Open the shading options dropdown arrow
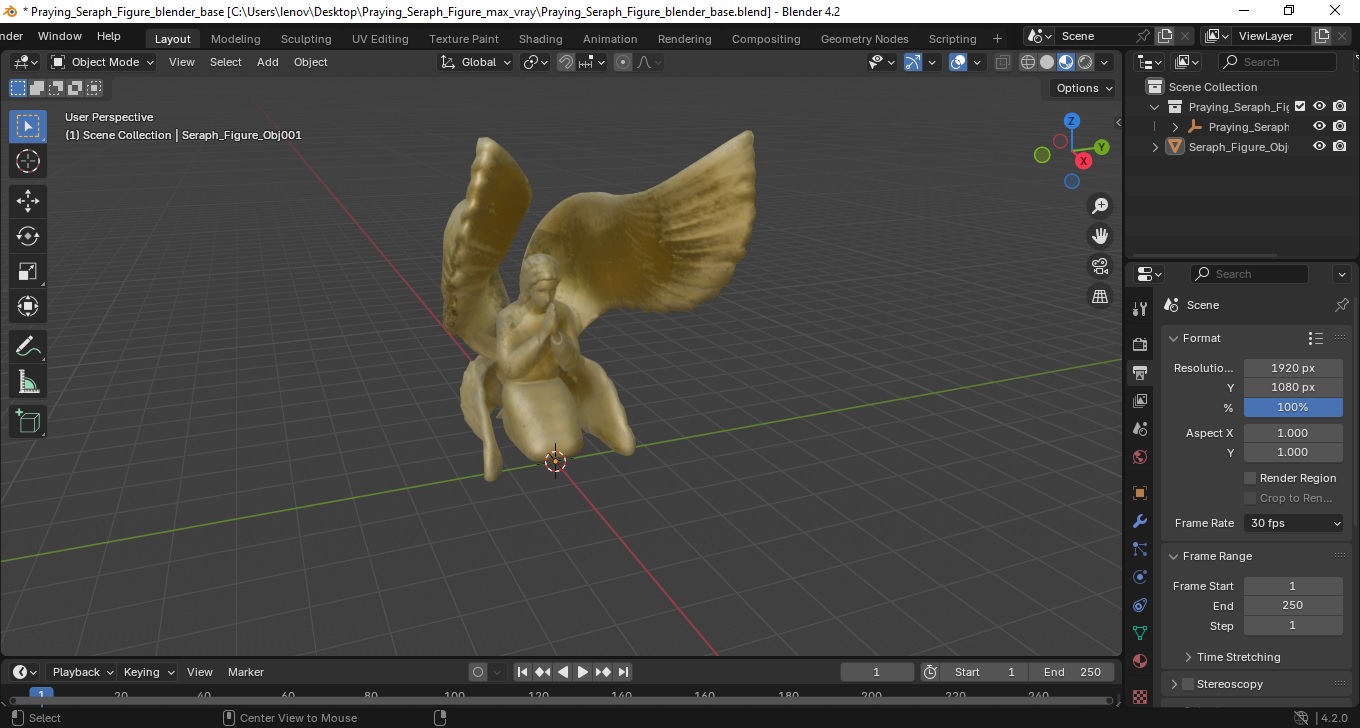Image resolution: width=1360 pixels, height=728 pixels. click(1105, 62)
